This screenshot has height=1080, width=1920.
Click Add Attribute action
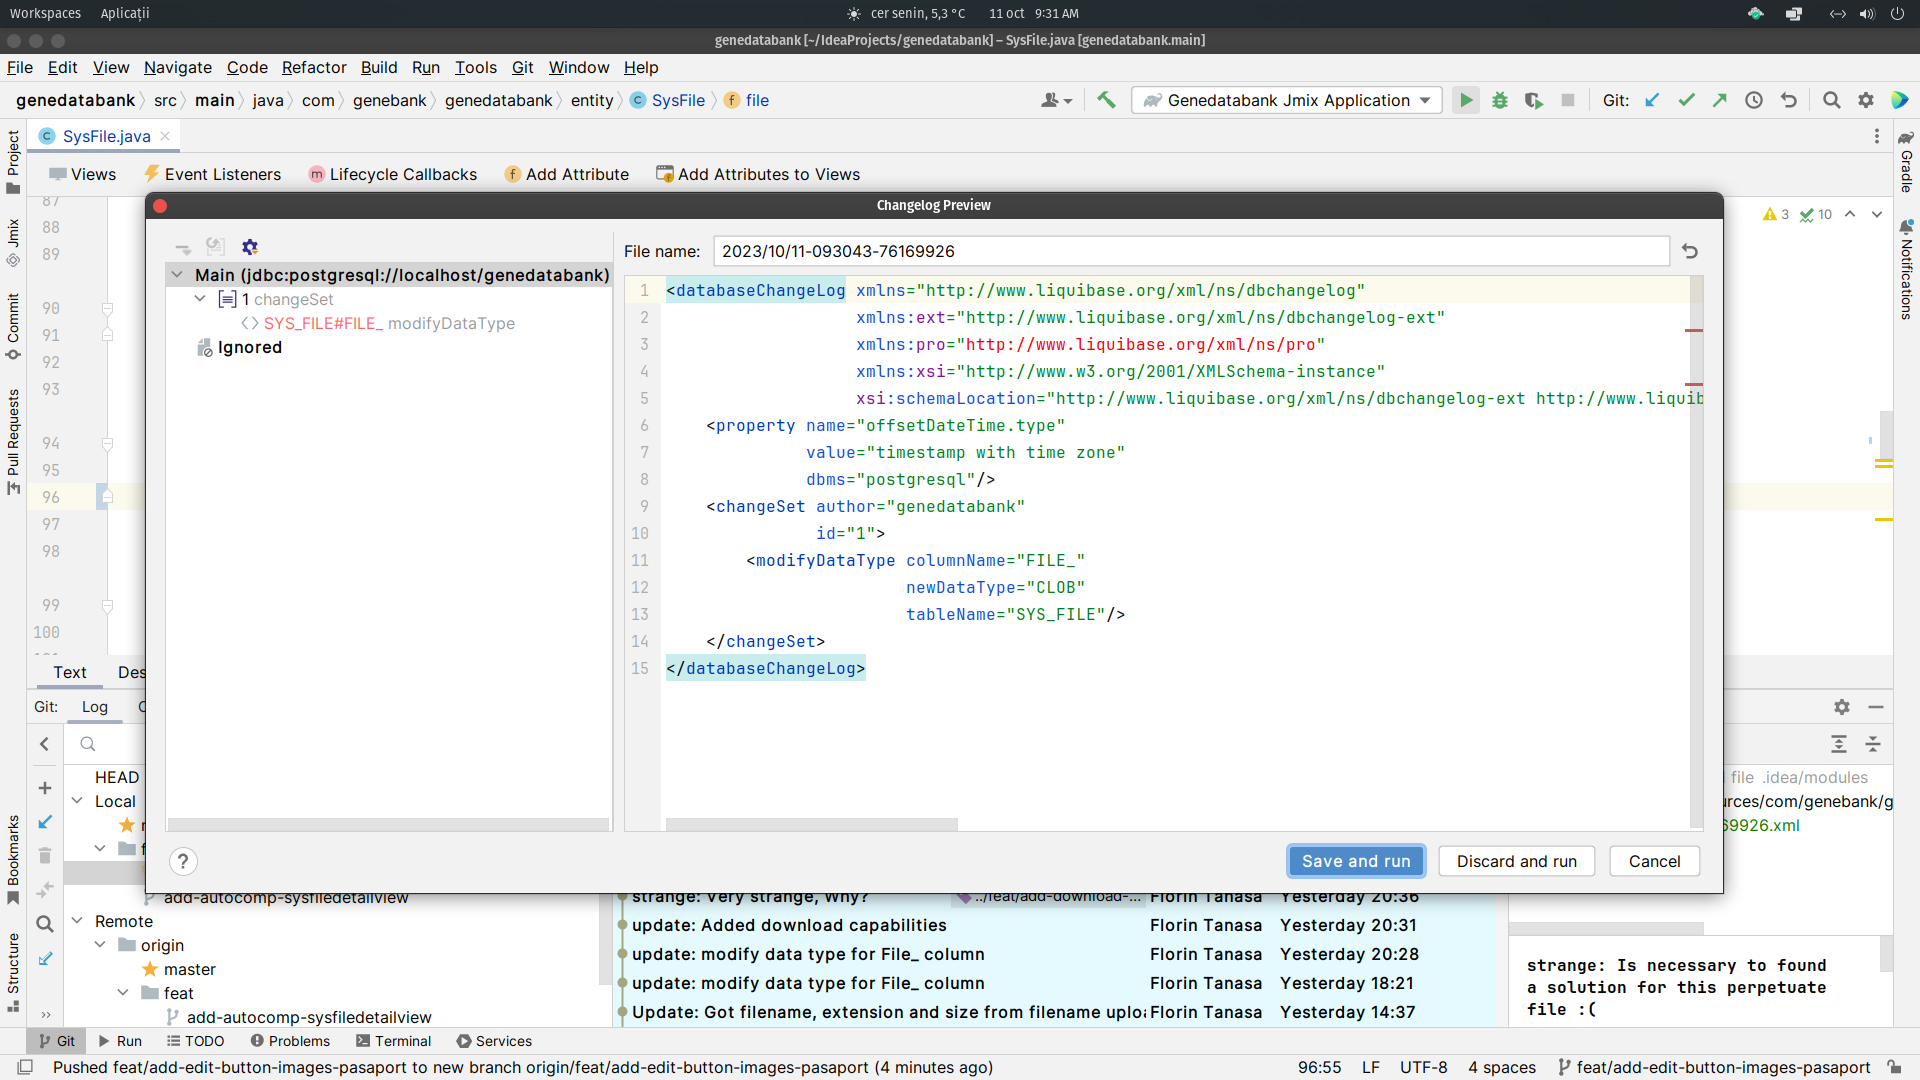tap(566, 174)
